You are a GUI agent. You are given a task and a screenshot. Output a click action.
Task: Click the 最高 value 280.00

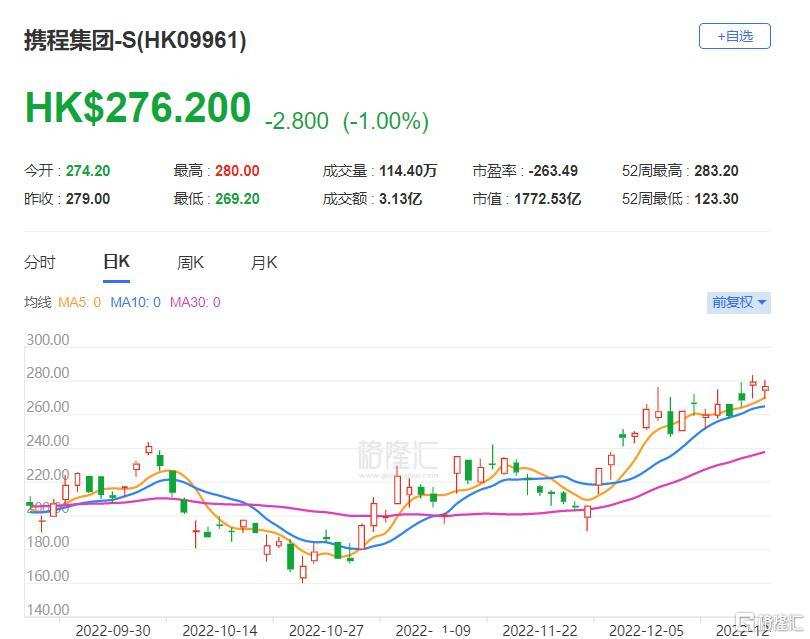[x=237, y=171]
